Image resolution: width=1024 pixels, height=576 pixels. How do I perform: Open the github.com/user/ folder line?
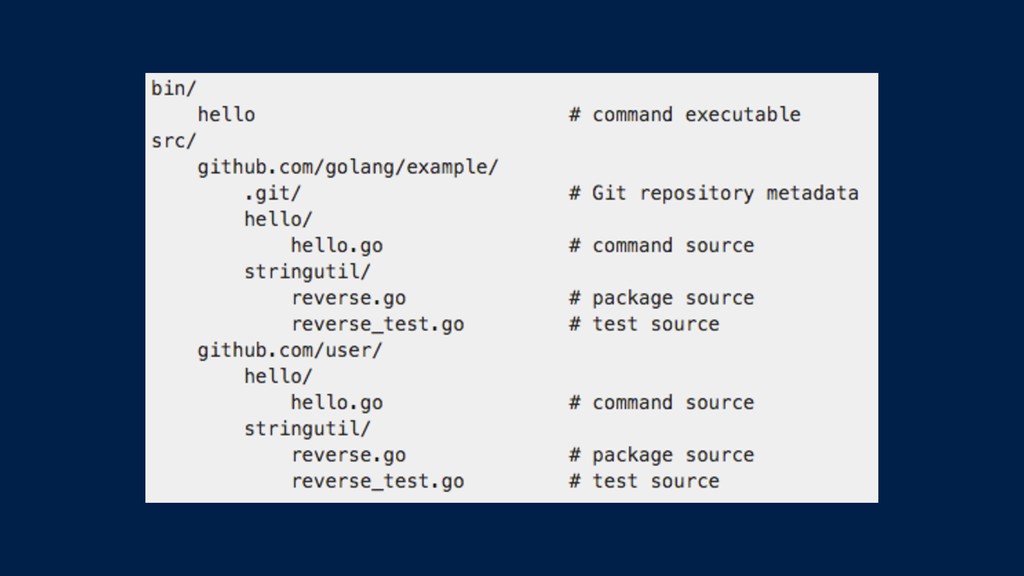pos(290,351)
